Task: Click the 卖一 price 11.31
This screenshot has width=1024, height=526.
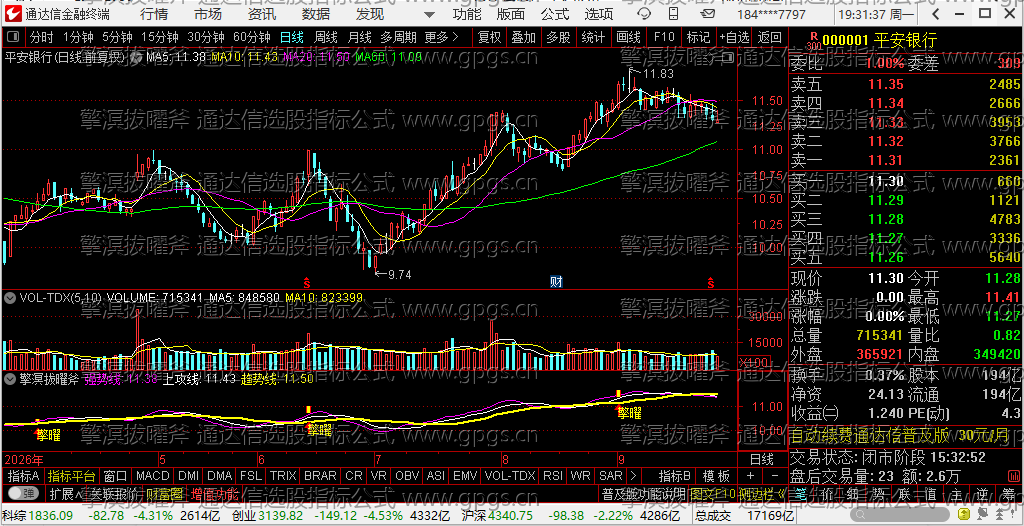Action: coord(887,160)
